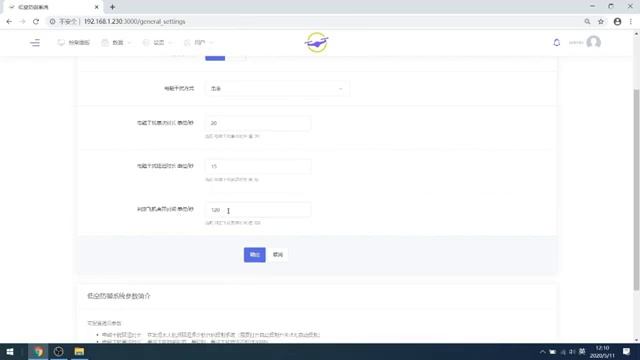Expand the settings nav dropdown
The height and width of the screenshot is (360, 640).
click(x=158, y=42)
